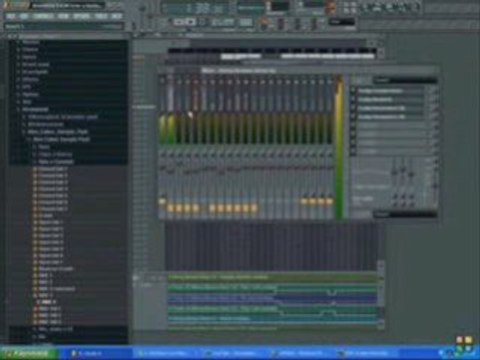Click the mixer window title bar
The width and height of the screenshot is (480, 360).
[x=297, y=70]
